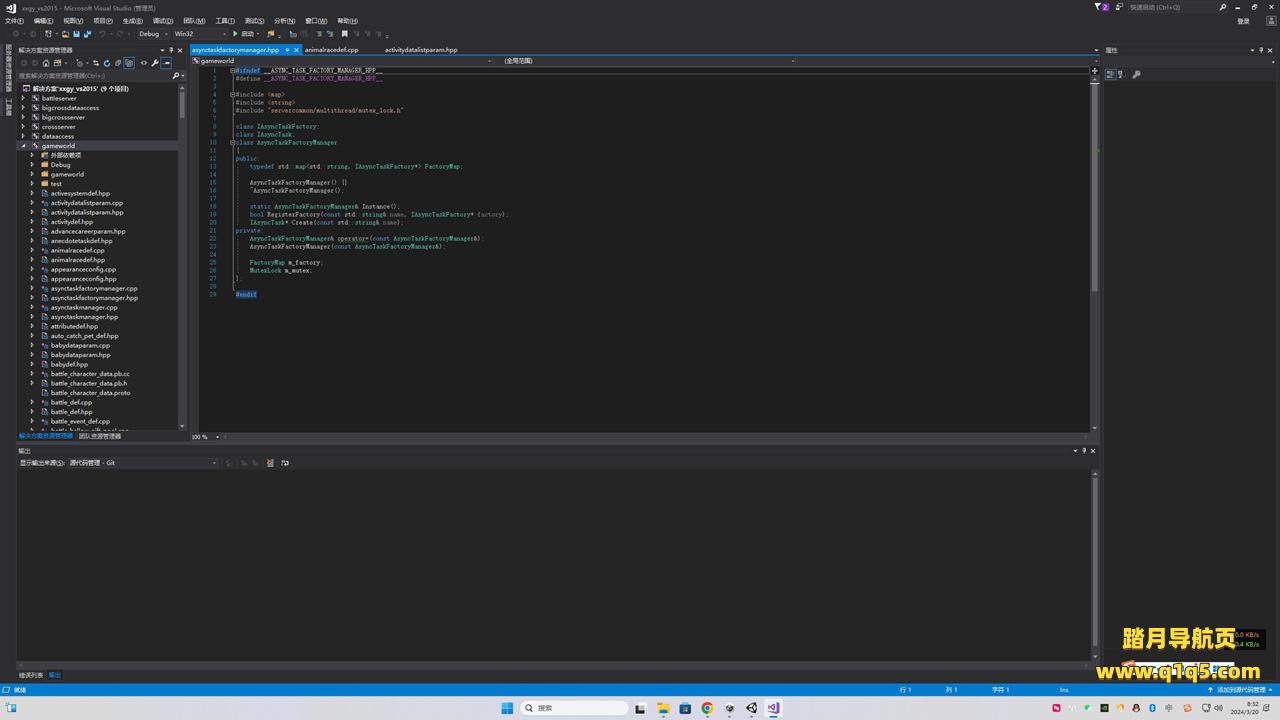The width and height of the screenshot is (1280, 720).
Task: Open Properties wrench icon in Solution Explorer
Action: click(155, 63)
